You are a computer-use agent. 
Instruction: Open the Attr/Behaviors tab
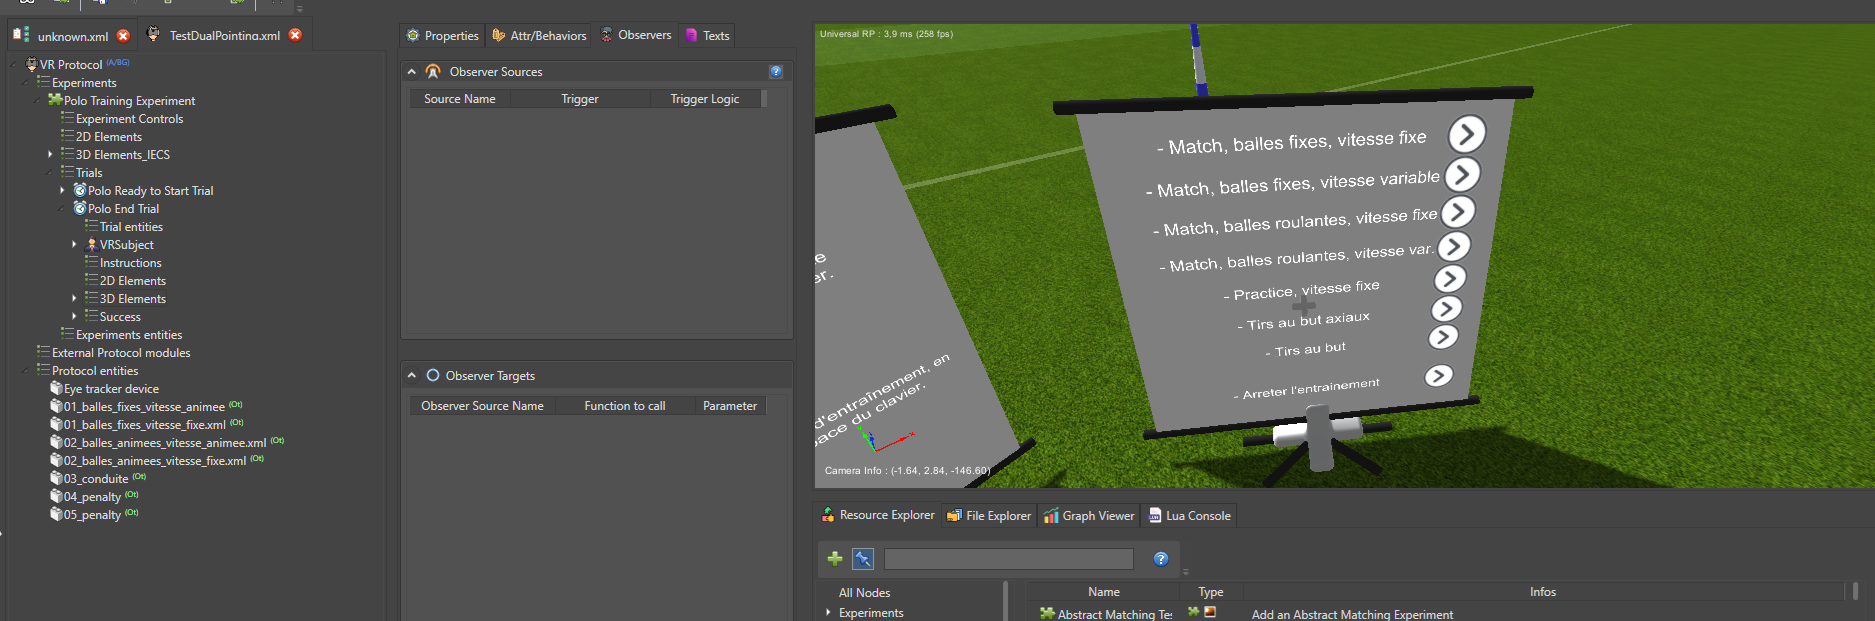tap(539, 35)
